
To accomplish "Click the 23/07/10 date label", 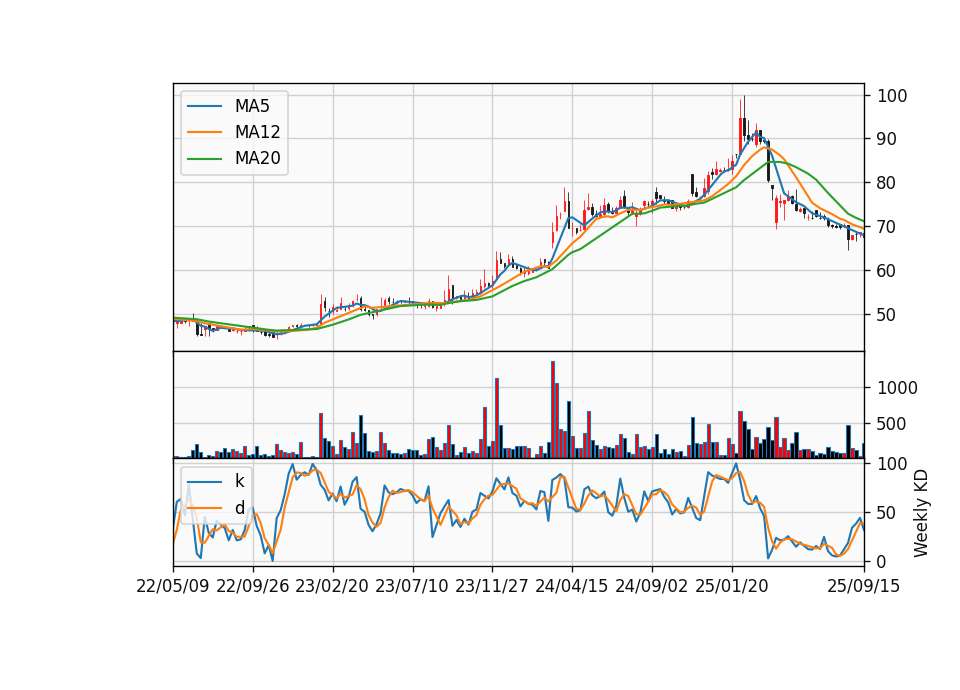I will pyautogui.click(x=412, y=586).
